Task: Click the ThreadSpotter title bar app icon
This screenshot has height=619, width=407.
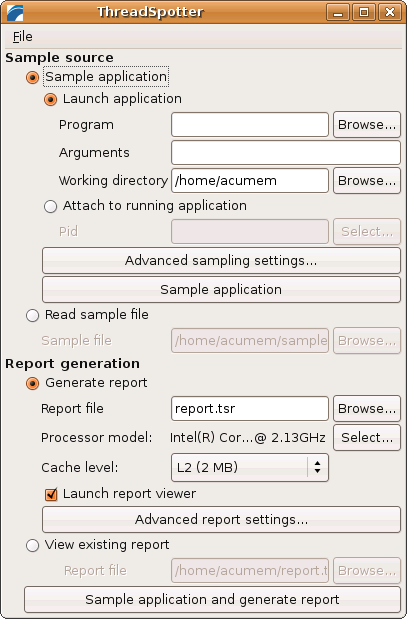Action: click(15, 12)
